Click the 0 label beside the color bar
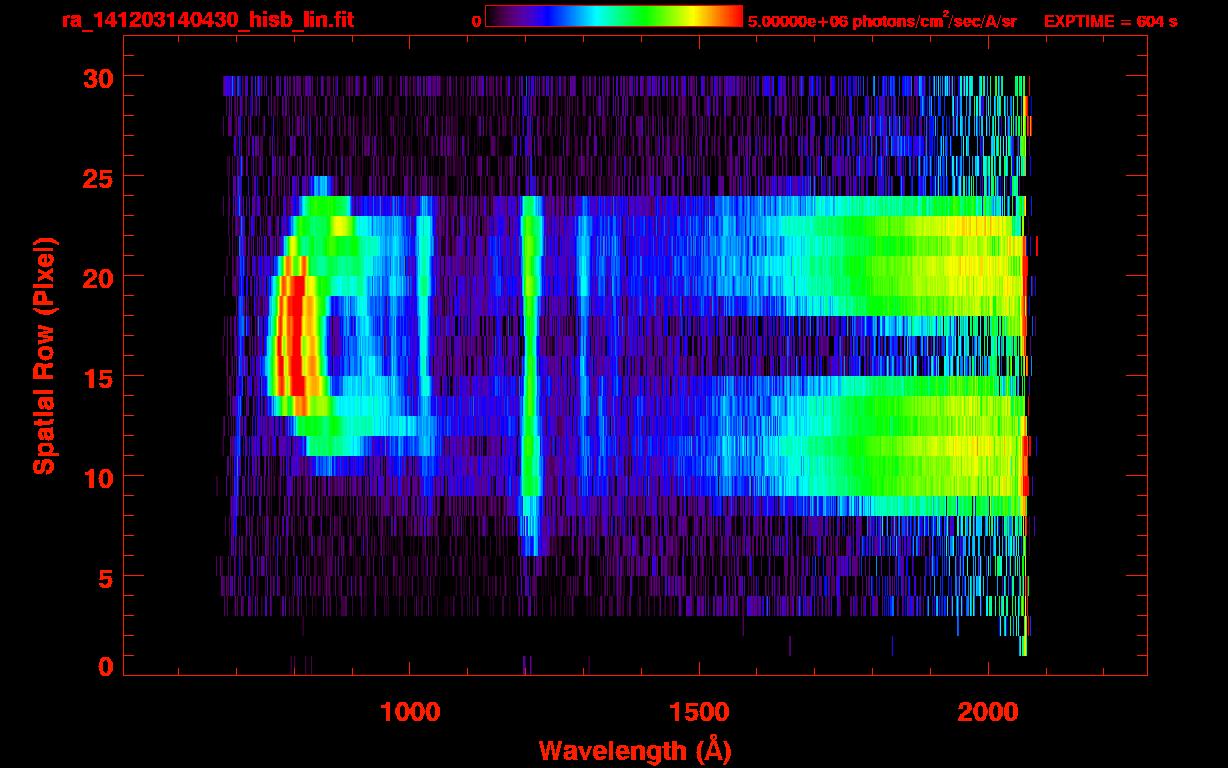The image size is (1228, 768). pos(476,21)
